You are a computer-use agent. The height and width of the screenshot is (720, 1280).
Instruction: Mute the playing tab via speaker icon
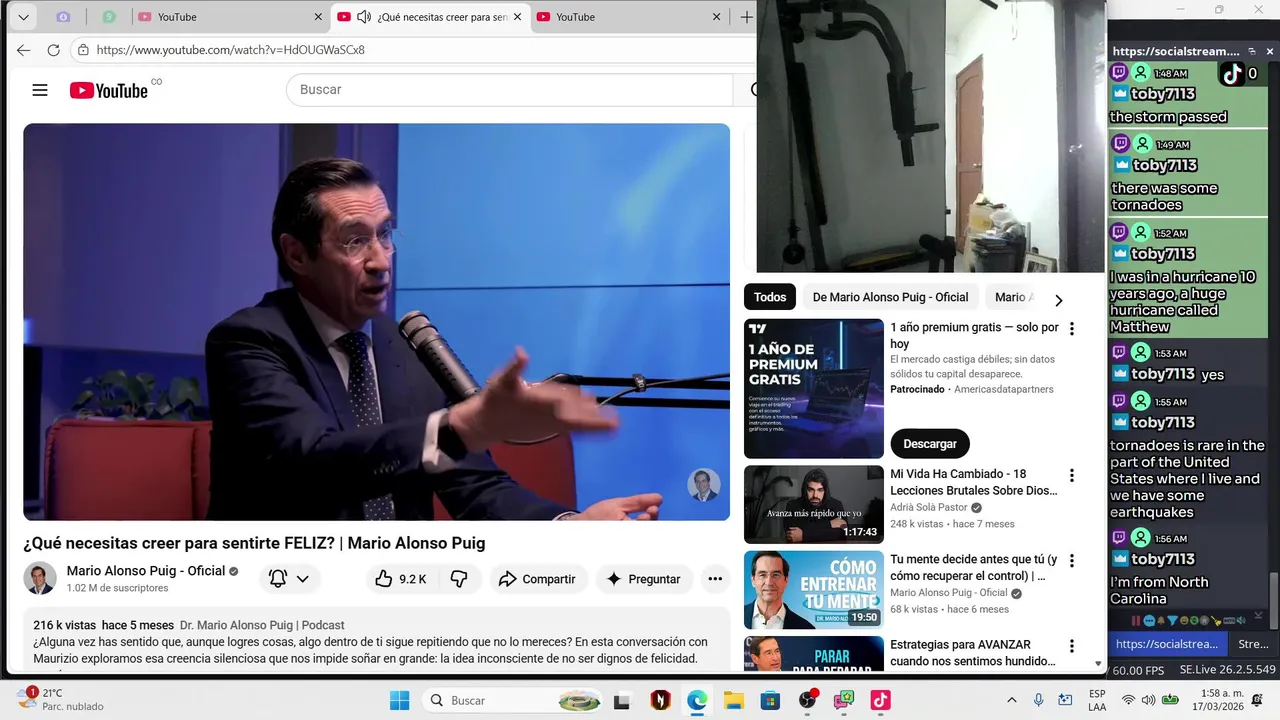364,17
